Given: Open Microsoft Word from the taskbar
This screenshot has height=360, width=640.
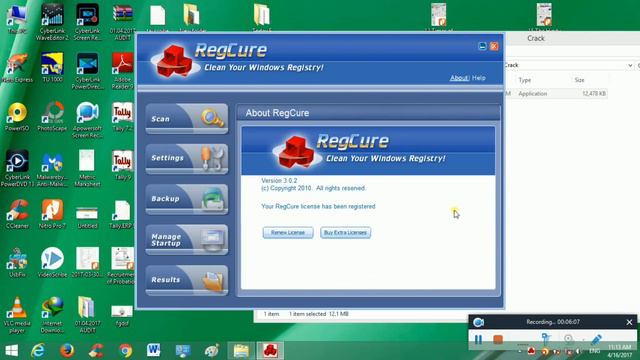Looking at the screenshot, I should (x=153, y=350).
